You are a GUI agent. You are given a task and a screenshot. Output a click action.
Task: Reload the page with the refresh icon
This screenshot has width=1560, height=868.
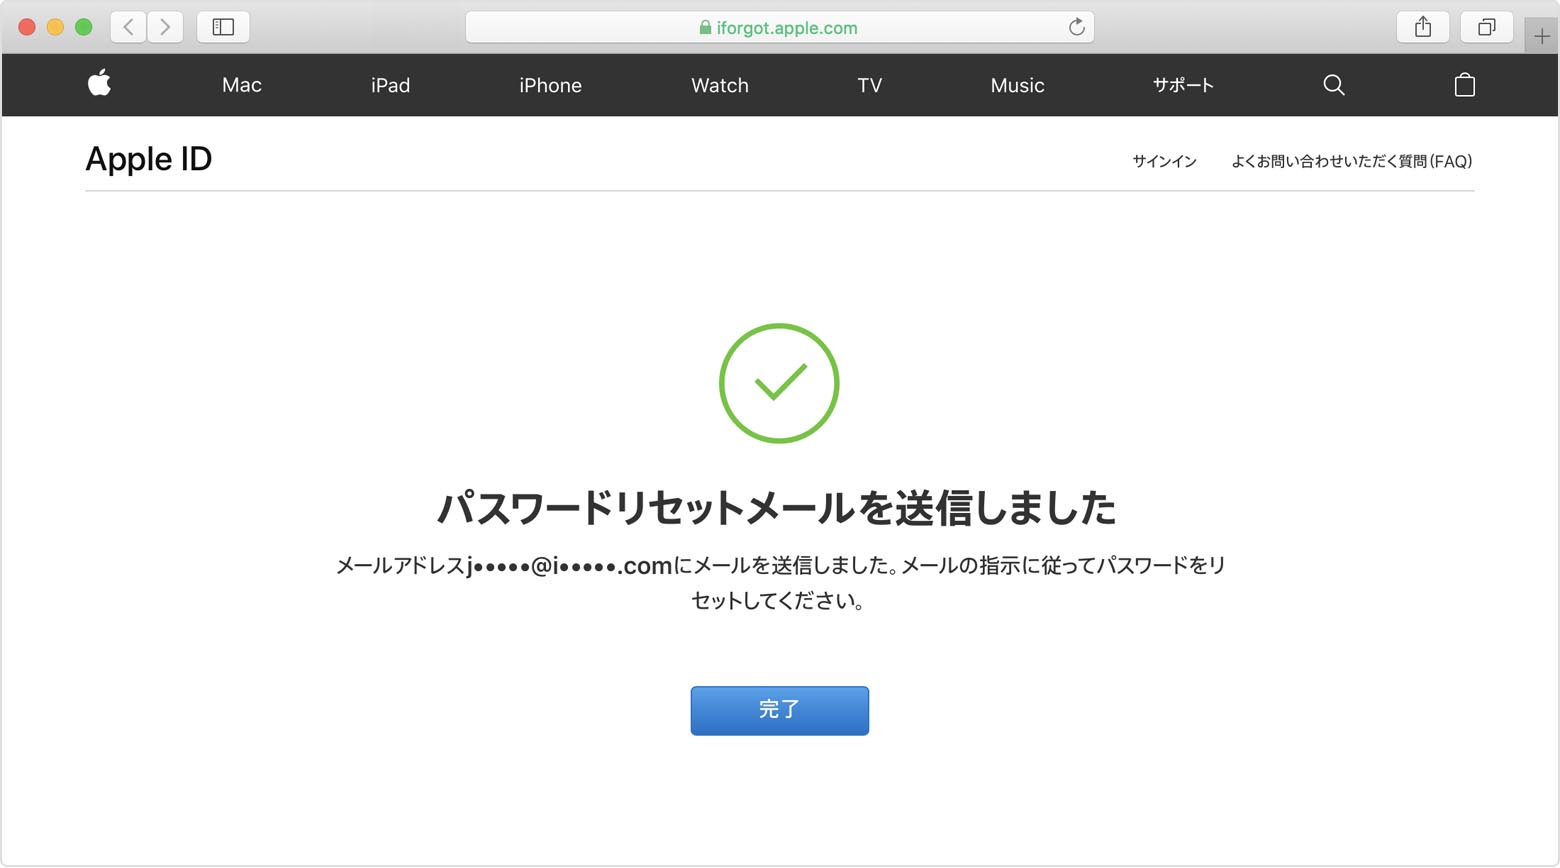coord(1076,27)
